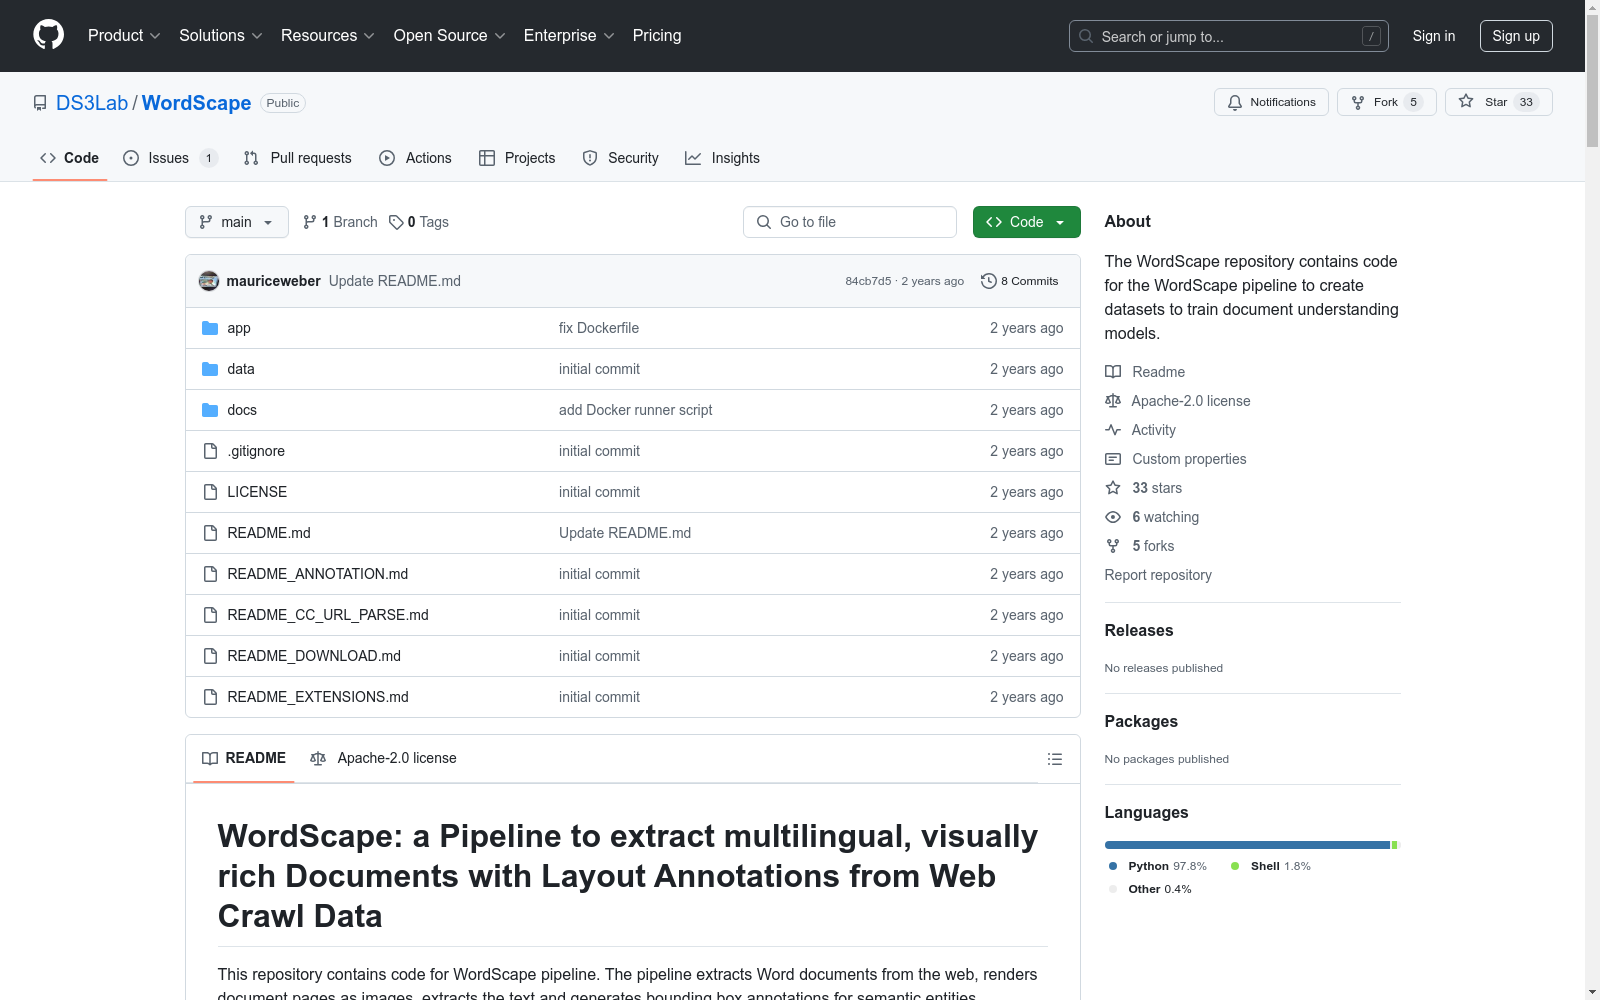Click the Report repository link
Viewport: 1600px width, 1000px height.
point(1158,575)
